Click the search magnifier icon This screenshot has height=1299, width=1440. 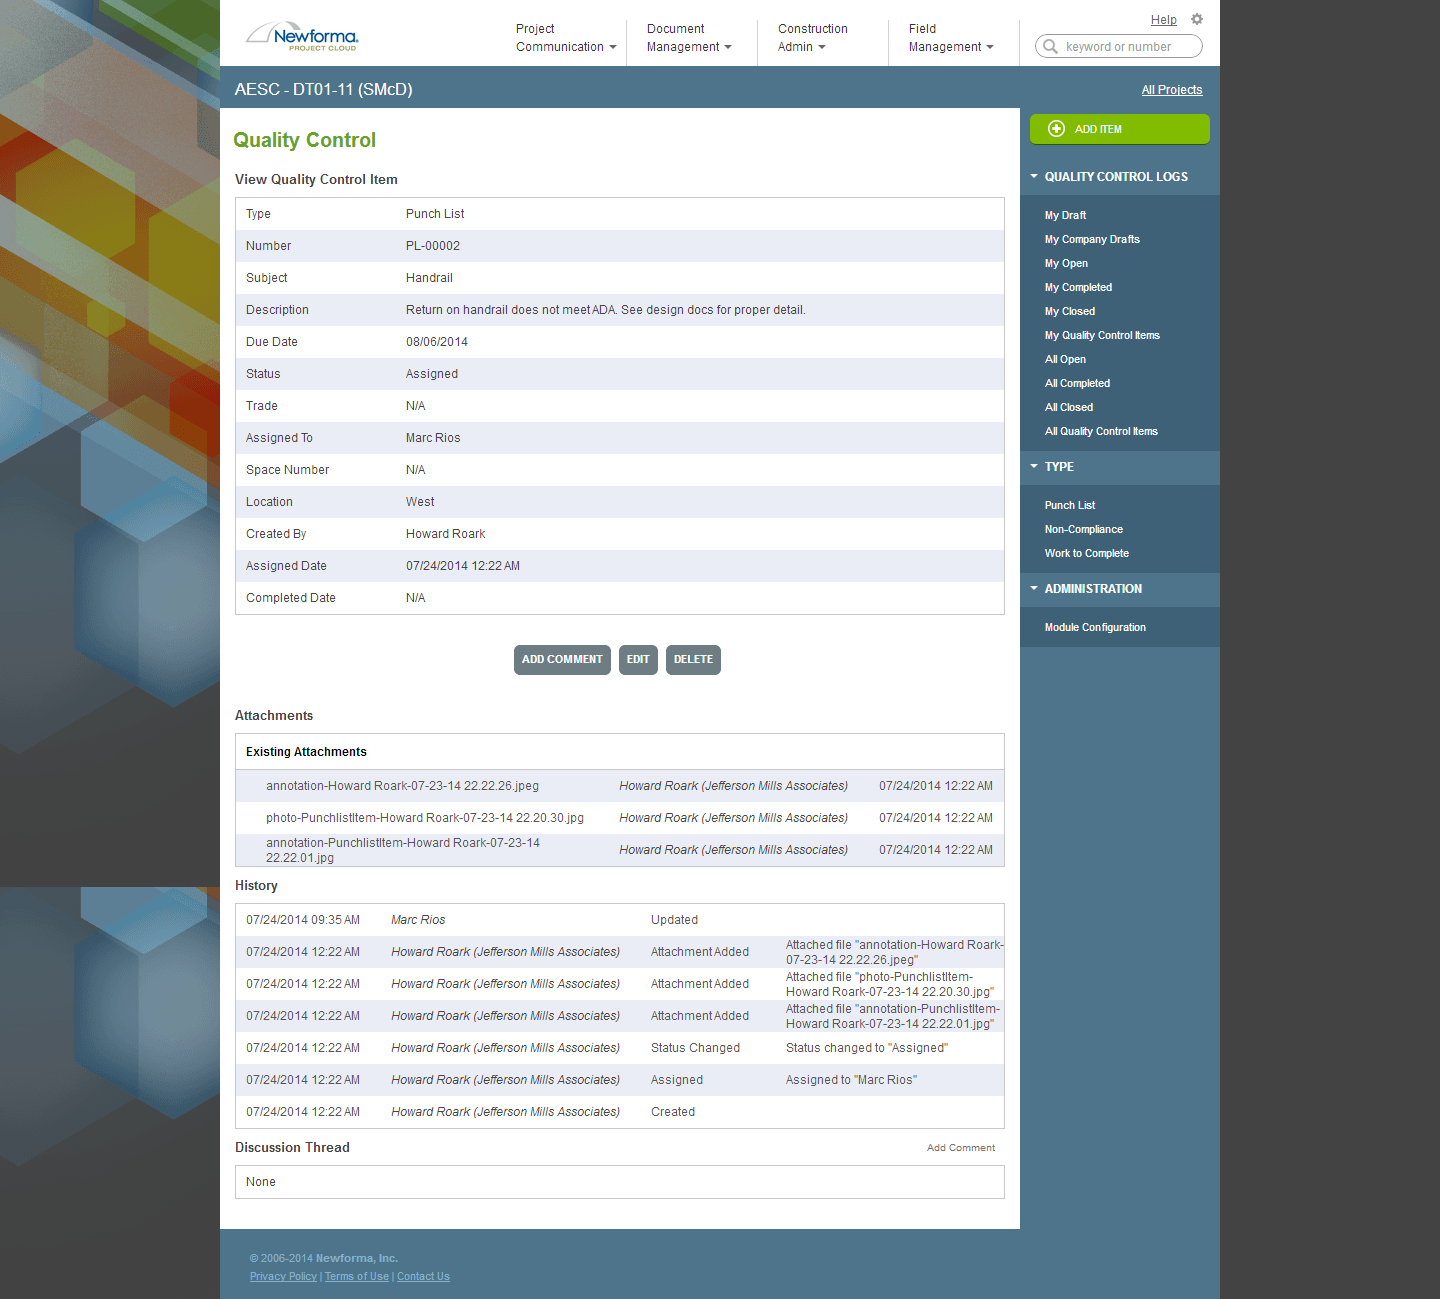point(1050,46)
